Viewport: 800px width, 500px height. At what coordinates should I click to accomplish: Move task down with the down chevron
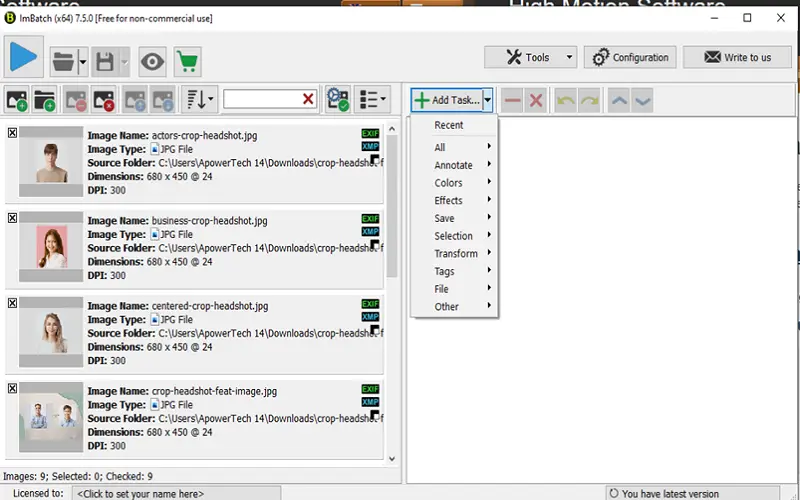coord(643,100)
